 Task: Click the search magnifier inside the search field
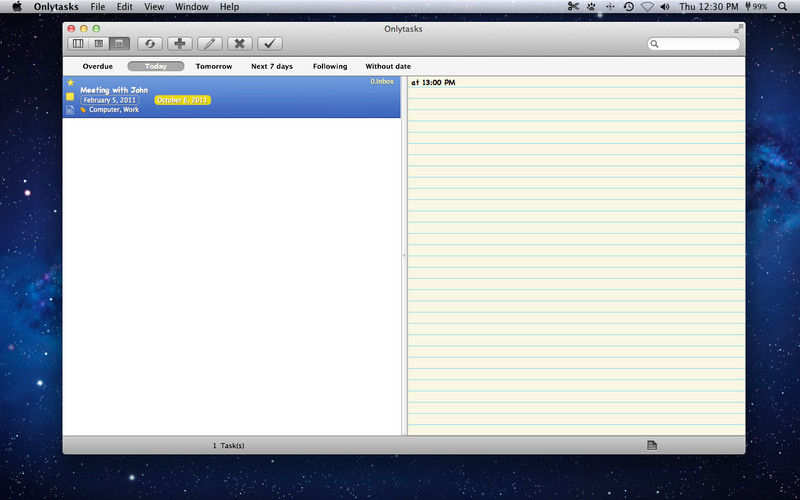click(655, 44)
